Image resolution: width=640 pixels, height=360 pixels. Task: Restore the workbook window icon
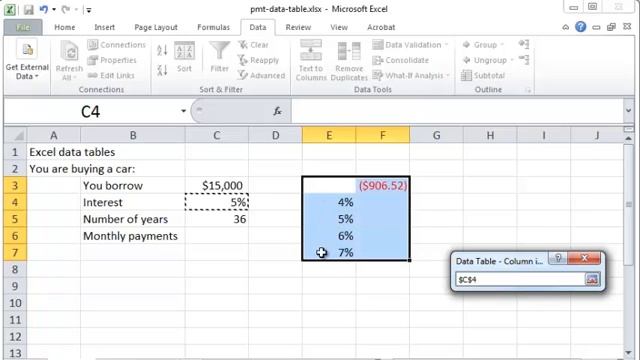(x=611, y=27)
